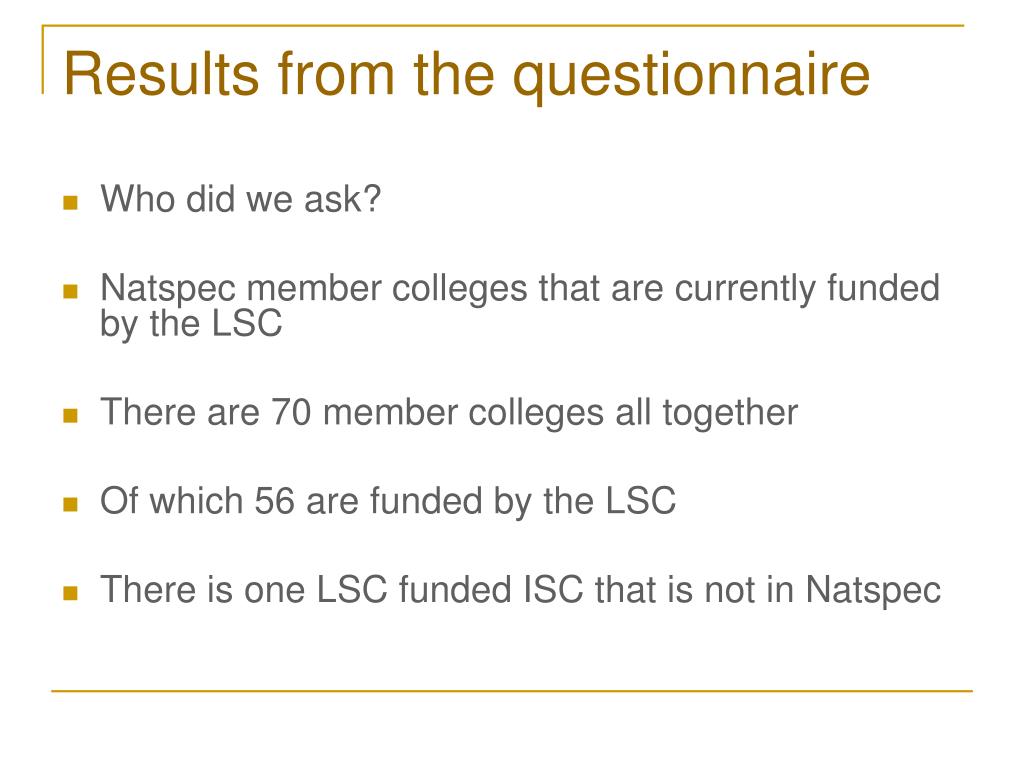Image resolution: width=1024 pixels, height=768 pixels.
Task: Click the word 'Natspec' at the end of last bullet
Action: tap(873, 591)
